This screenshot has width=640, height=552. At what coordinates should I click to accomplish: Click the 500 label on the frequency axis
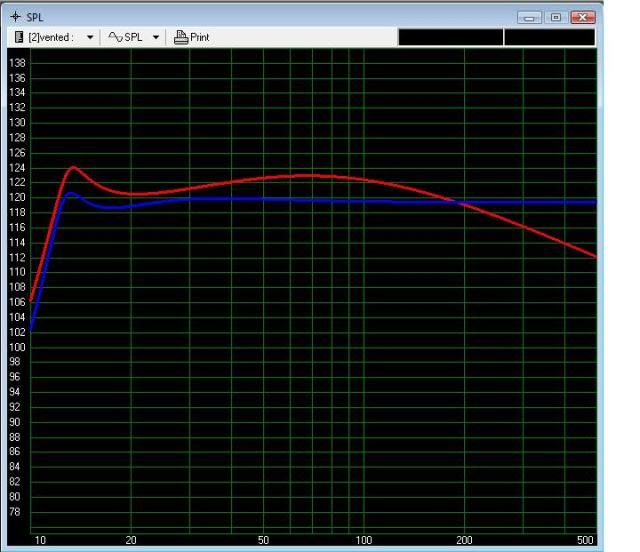click(x=585, y=540)
